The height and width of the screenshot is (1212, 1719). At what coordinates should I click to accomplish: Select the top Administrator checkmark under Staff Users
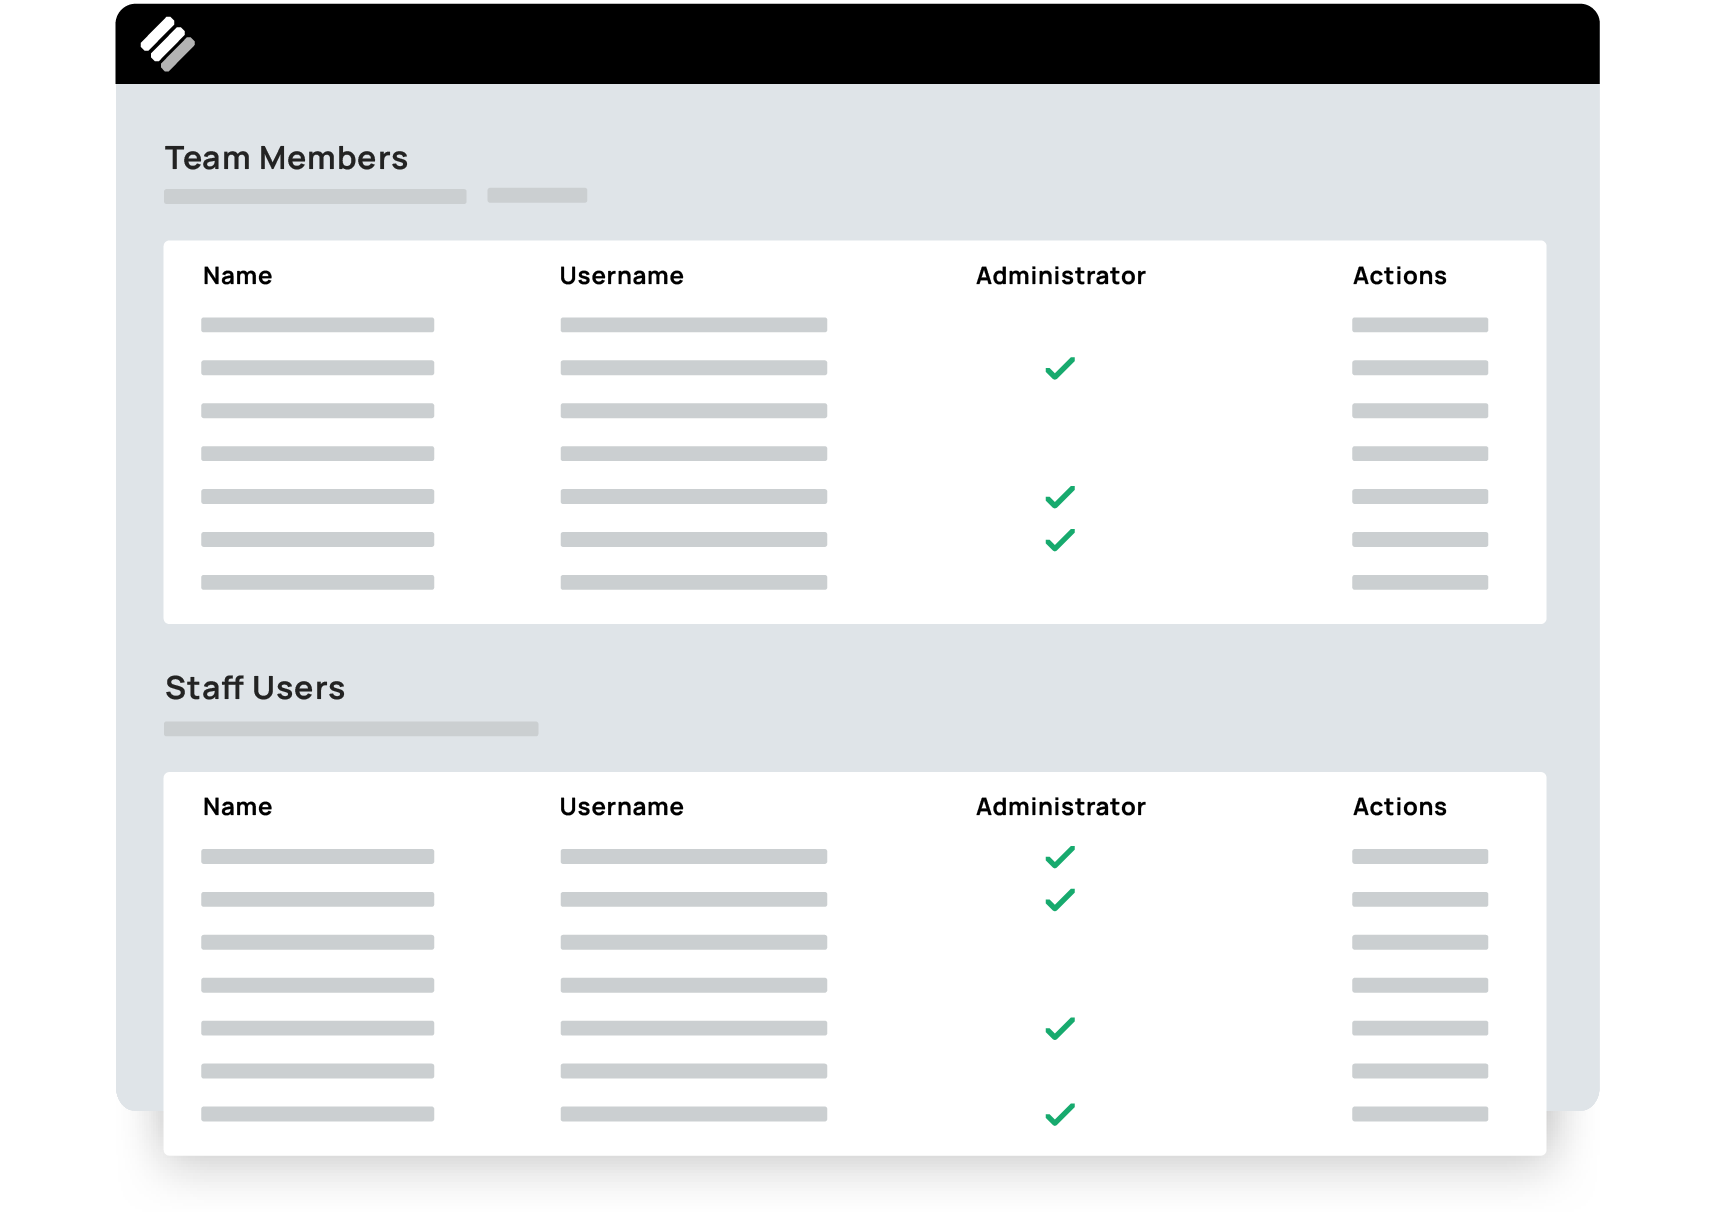click(x=1059, y=856)
